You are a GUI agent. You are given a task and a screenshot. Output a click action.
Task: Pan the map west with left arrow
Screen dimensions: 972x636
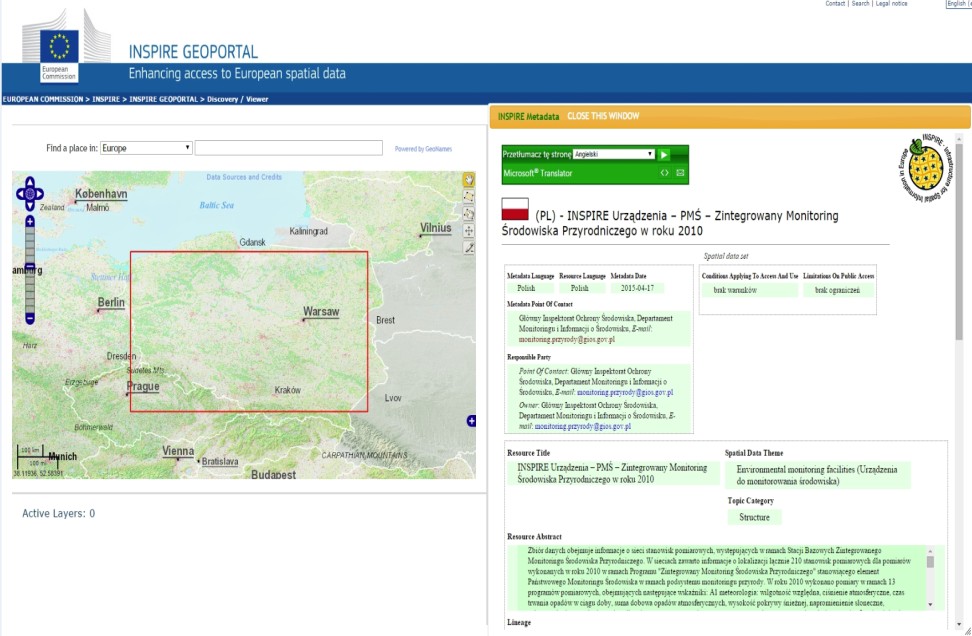(20, 193)
